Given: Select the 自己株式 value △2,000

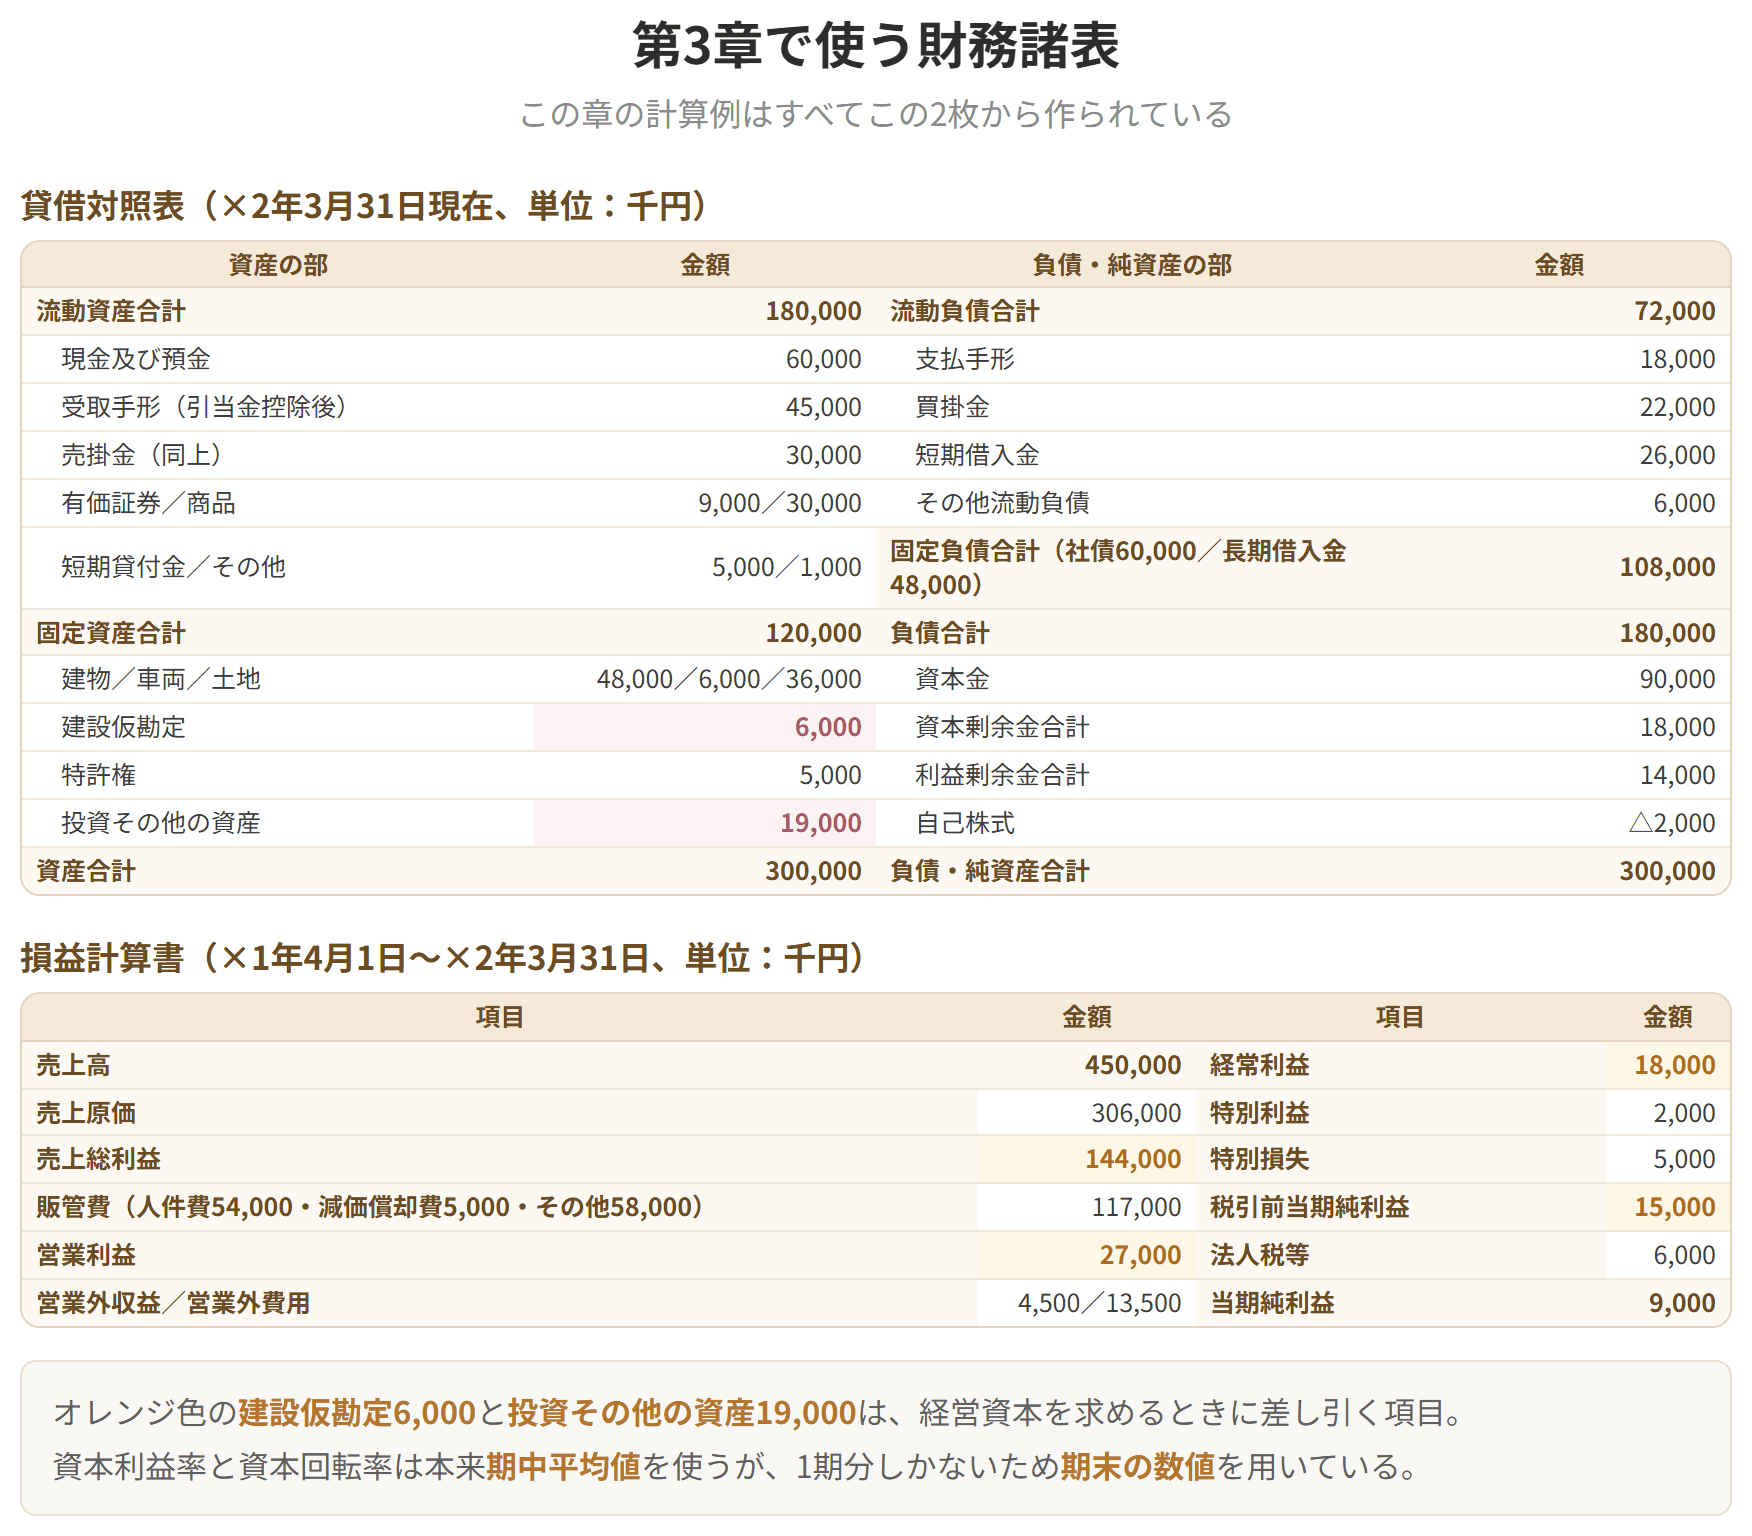Looking at the screenshot, I should (x=1672, y=823).
